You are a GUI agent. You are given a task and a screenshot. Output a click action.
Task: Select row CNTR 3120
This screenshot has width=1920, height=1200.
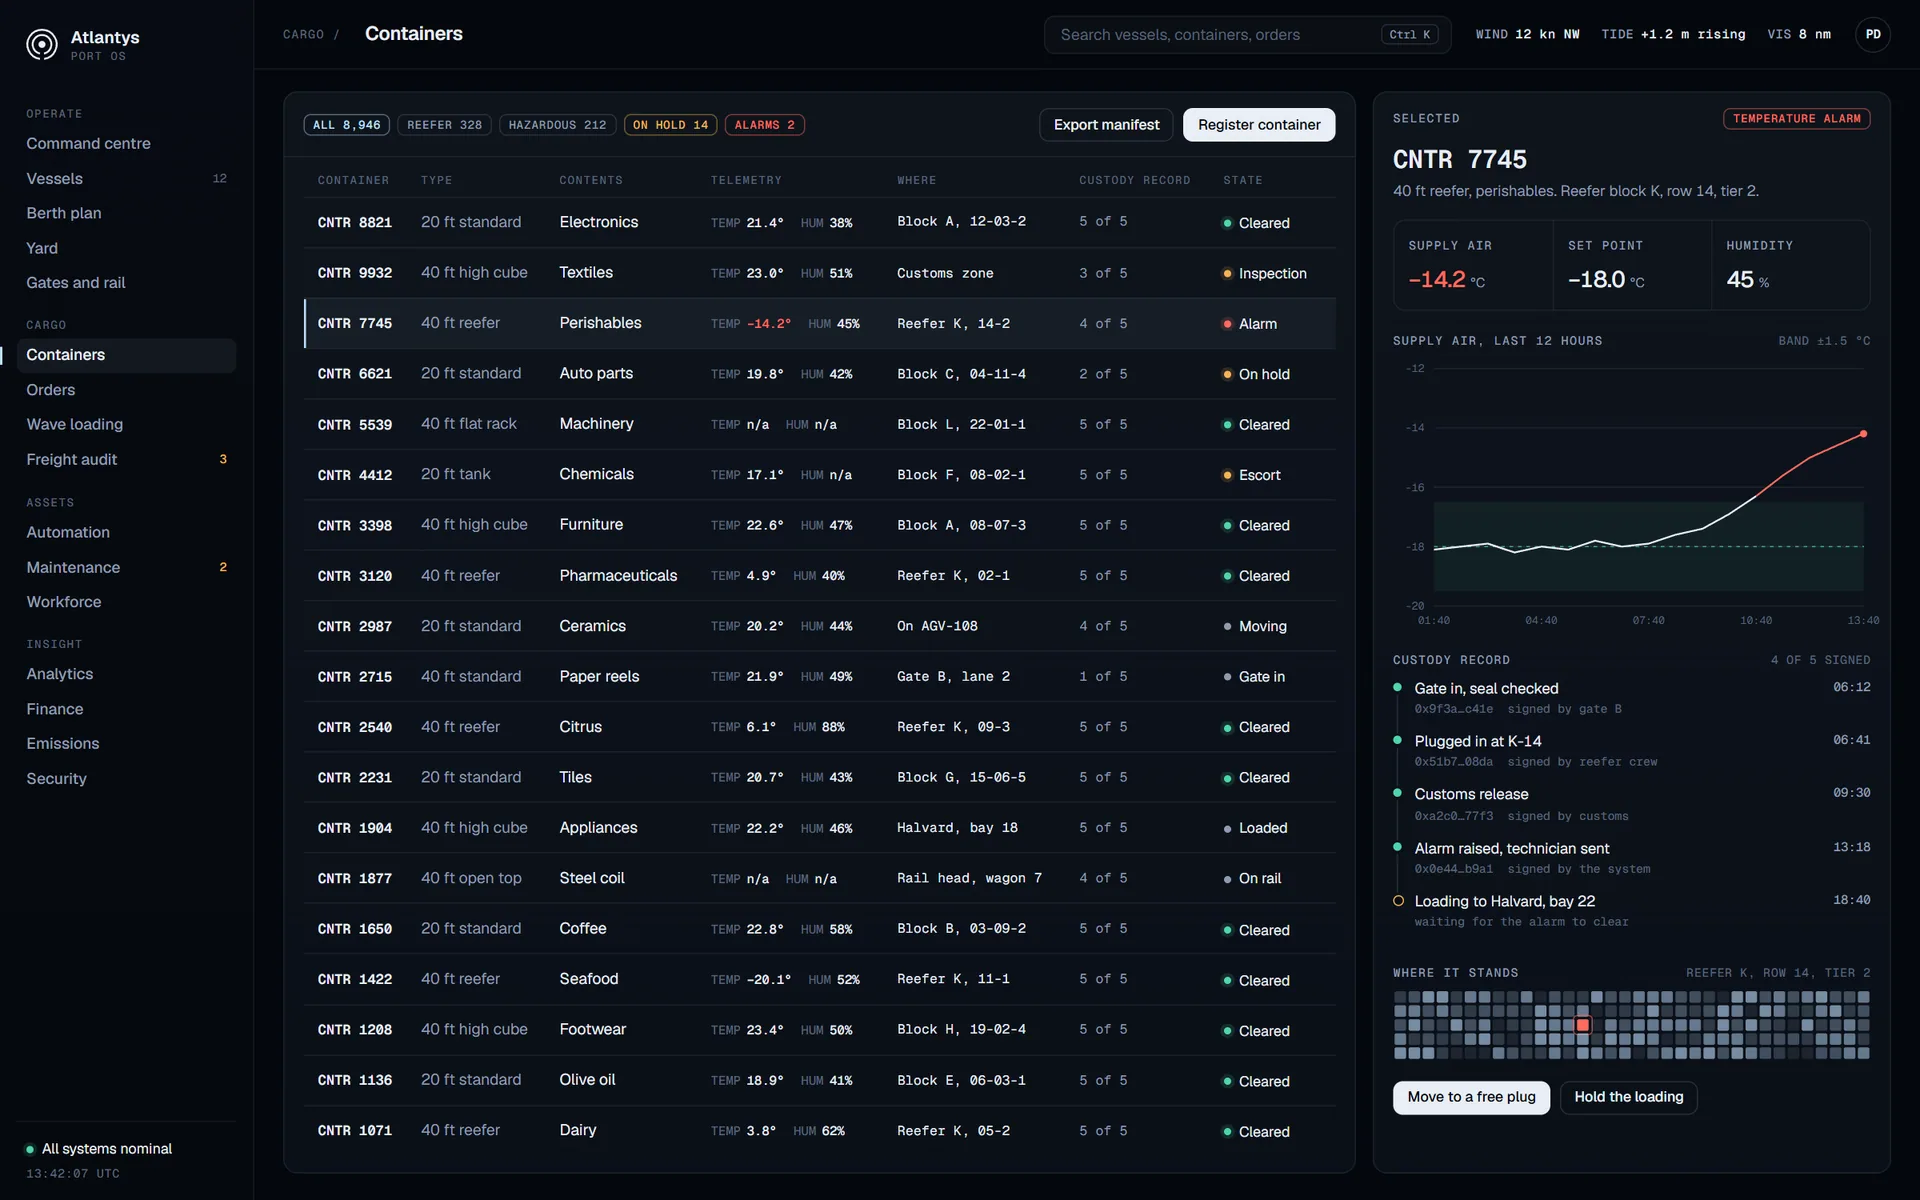pyautogui.click(x=819, y=576)
